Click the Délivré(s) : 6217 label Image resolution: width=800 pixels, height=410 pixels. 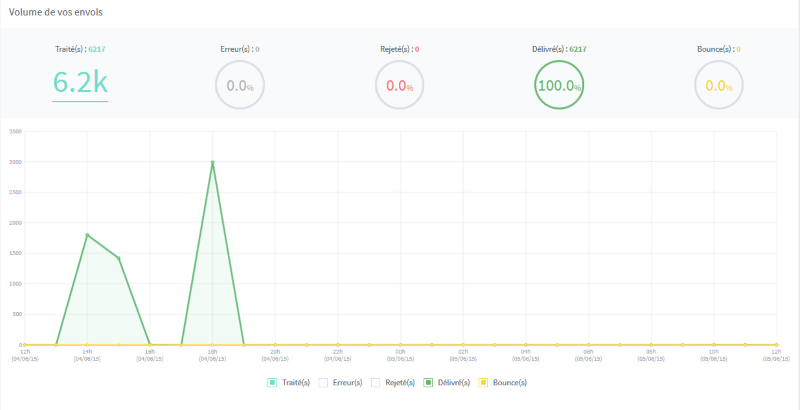(559, 49)
